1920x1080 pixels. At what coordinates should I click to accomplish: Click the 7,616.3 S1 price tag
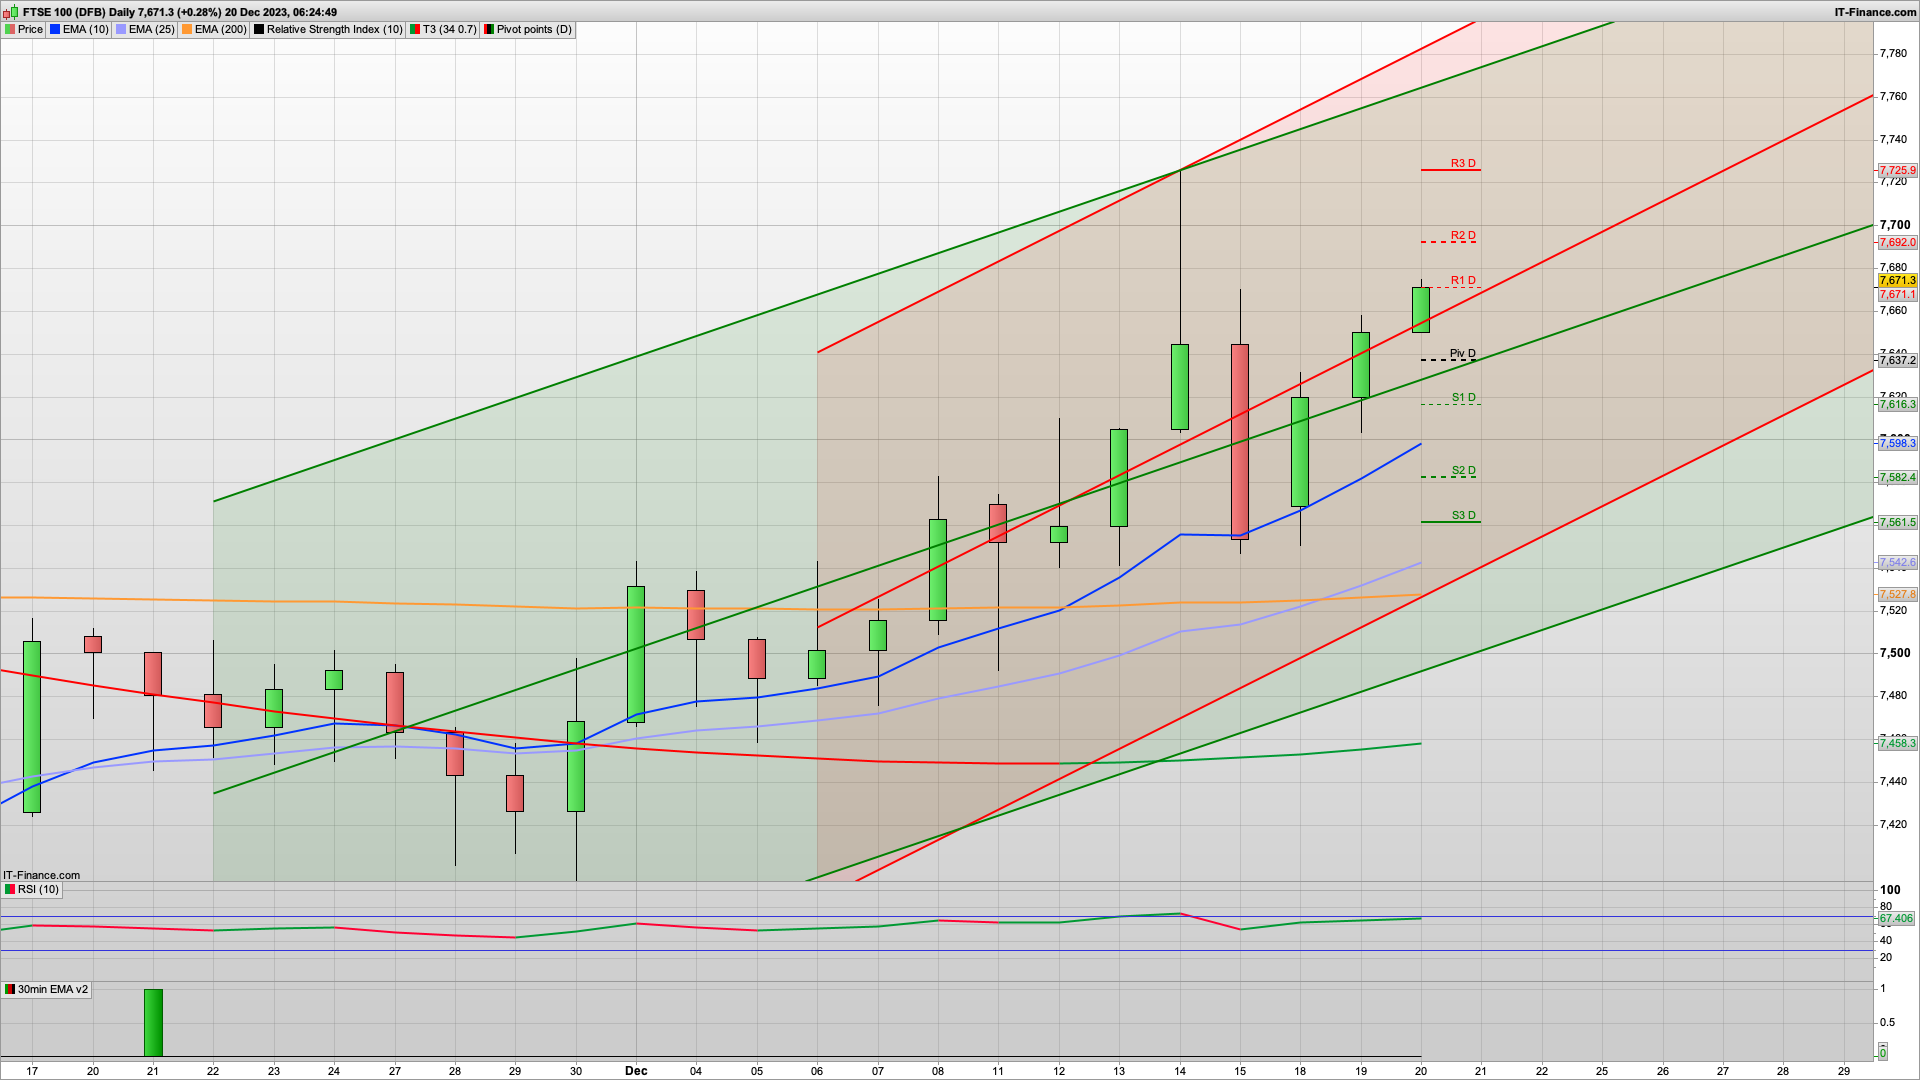[x=1897, y=405]
